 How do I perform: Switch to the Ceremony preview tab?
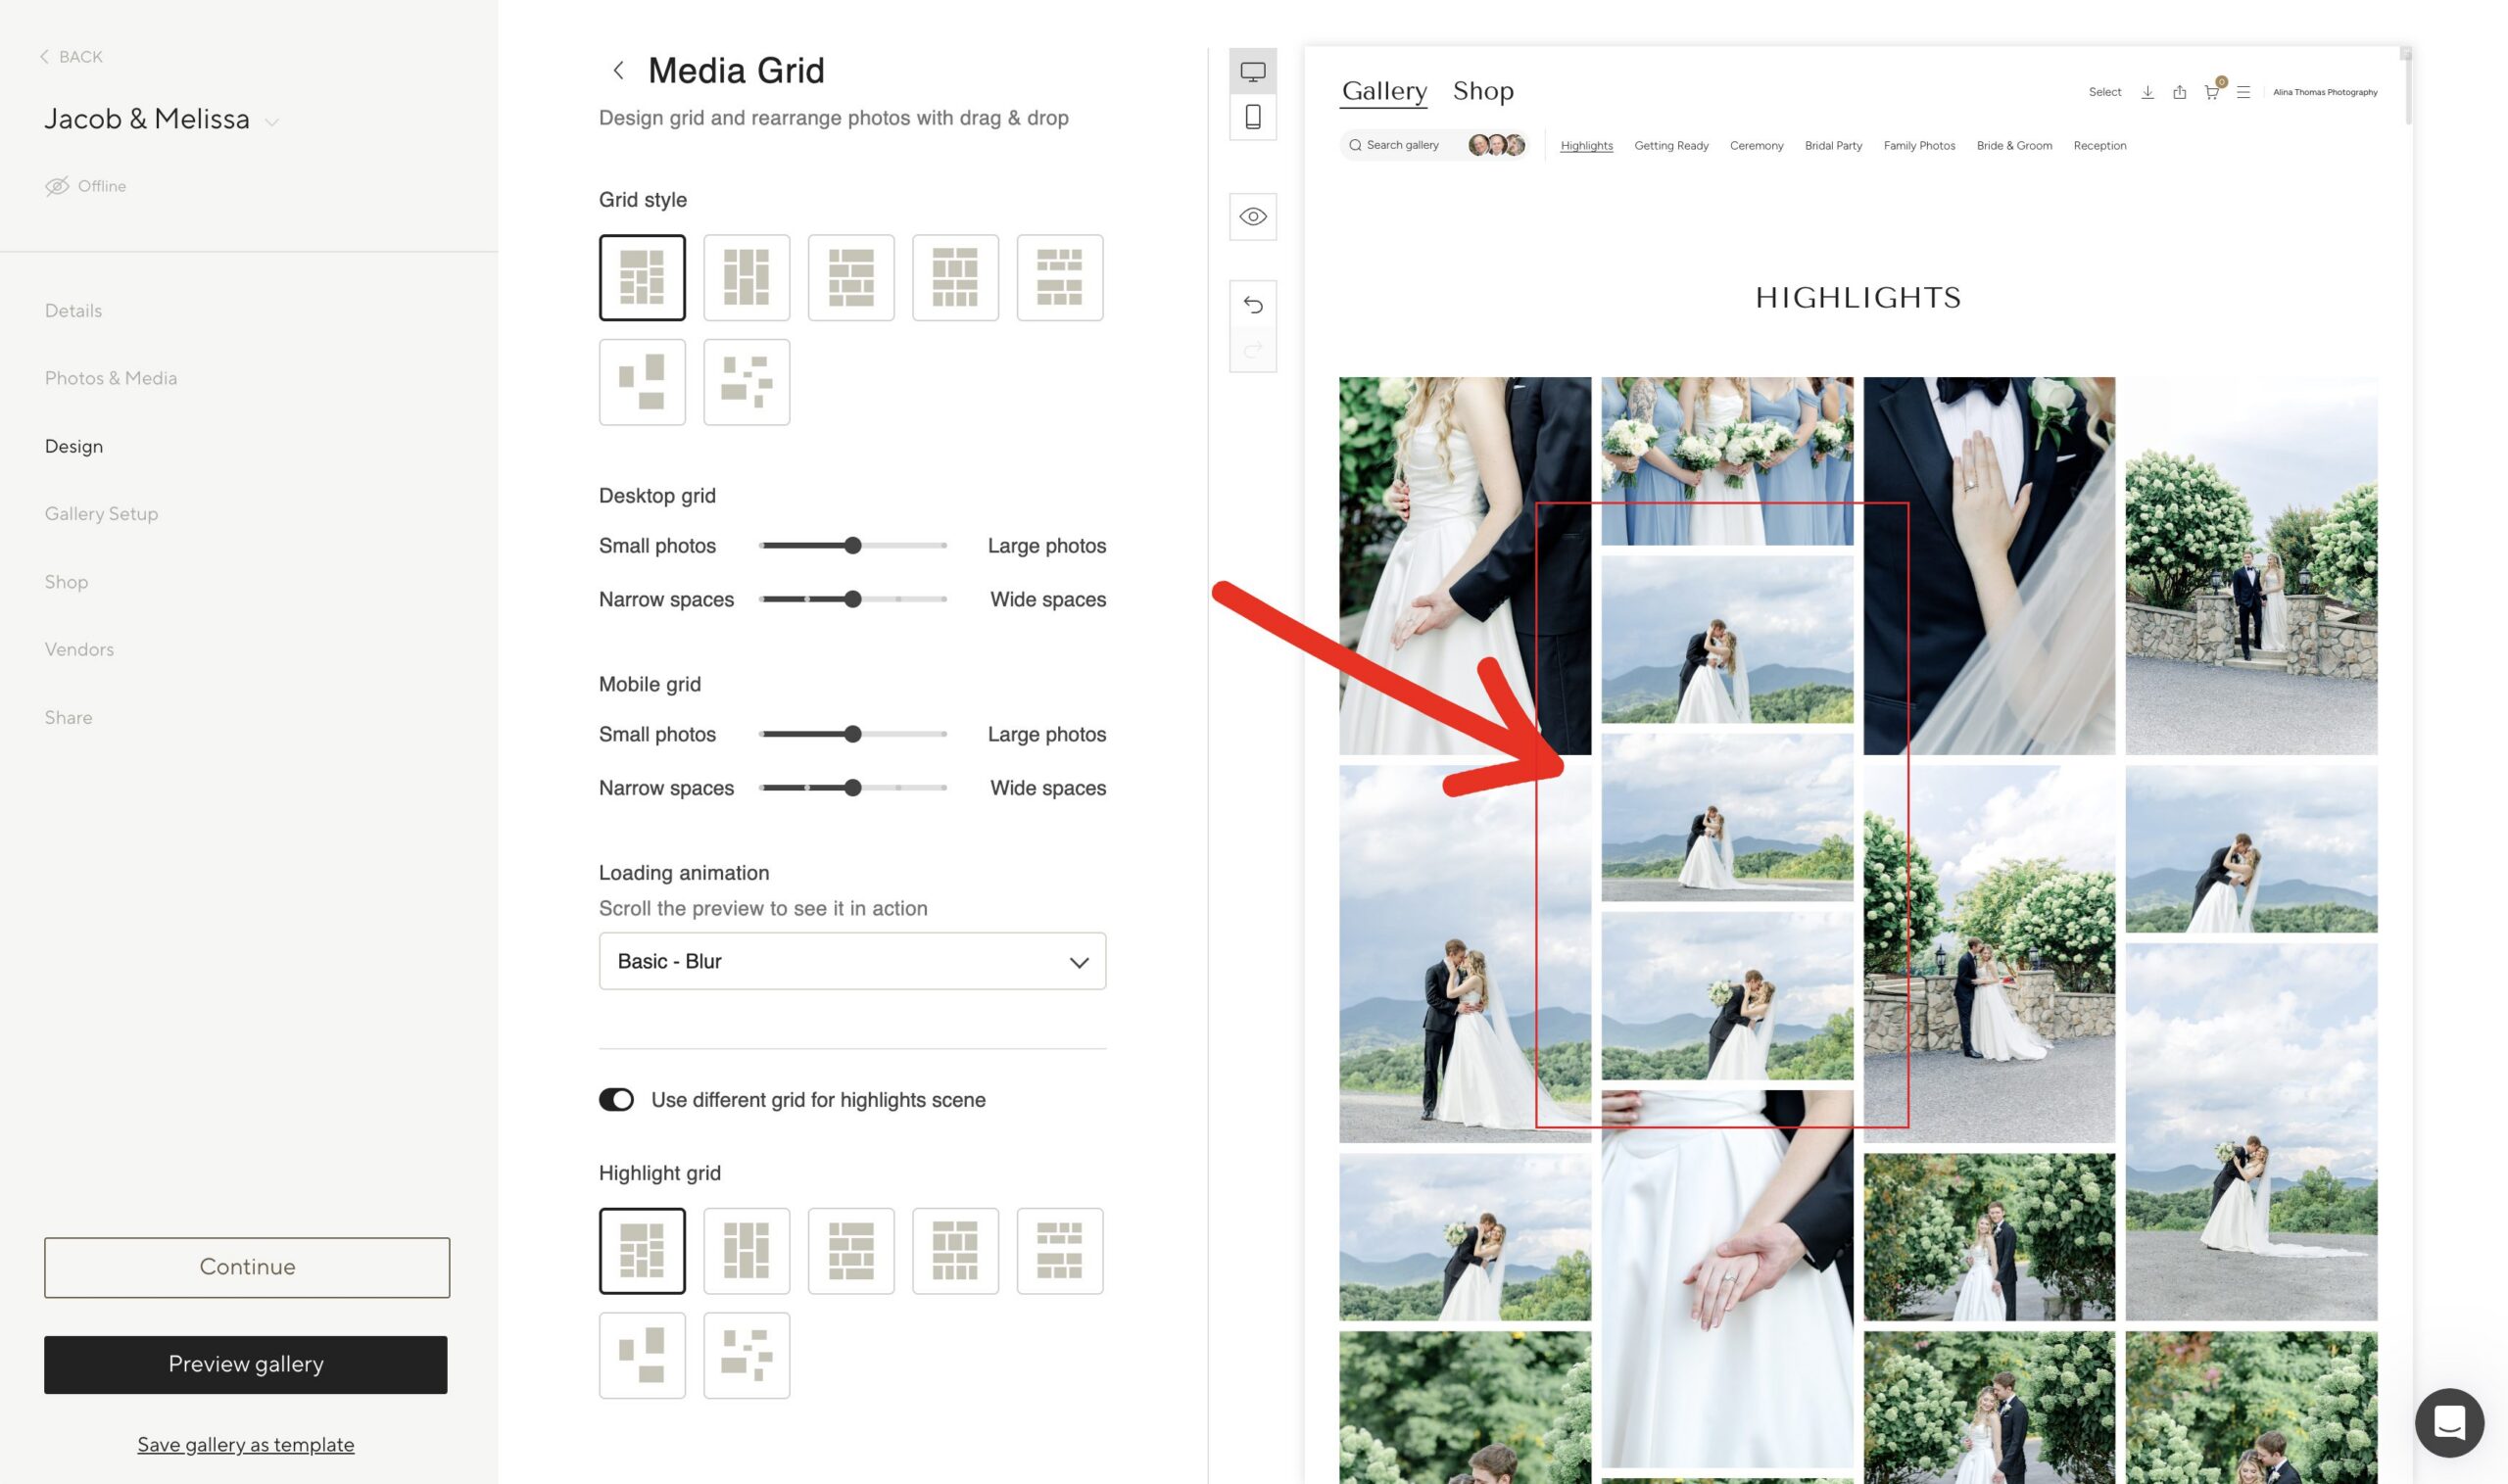tap(1756, 146)
